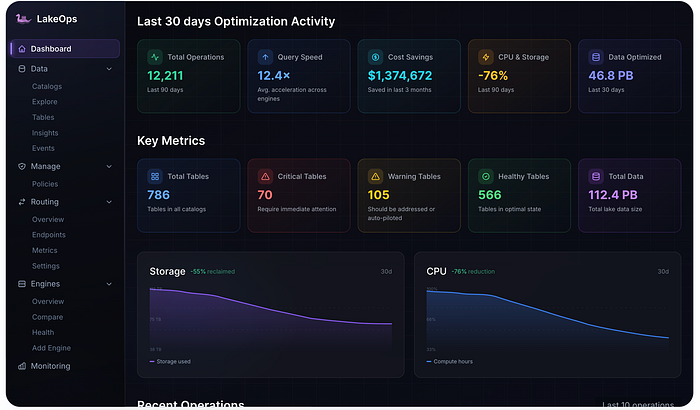Select Insights in the sidebar
Image resolution: width=700 pixels, height=410 pixels.
tap(45, 133)
